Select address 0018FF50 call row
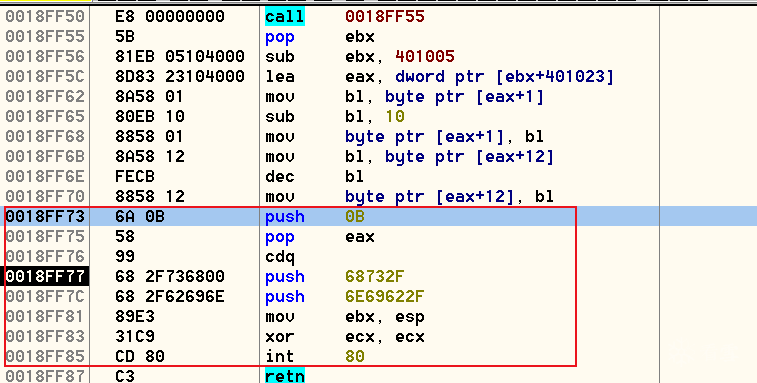 tap(378, 16)
